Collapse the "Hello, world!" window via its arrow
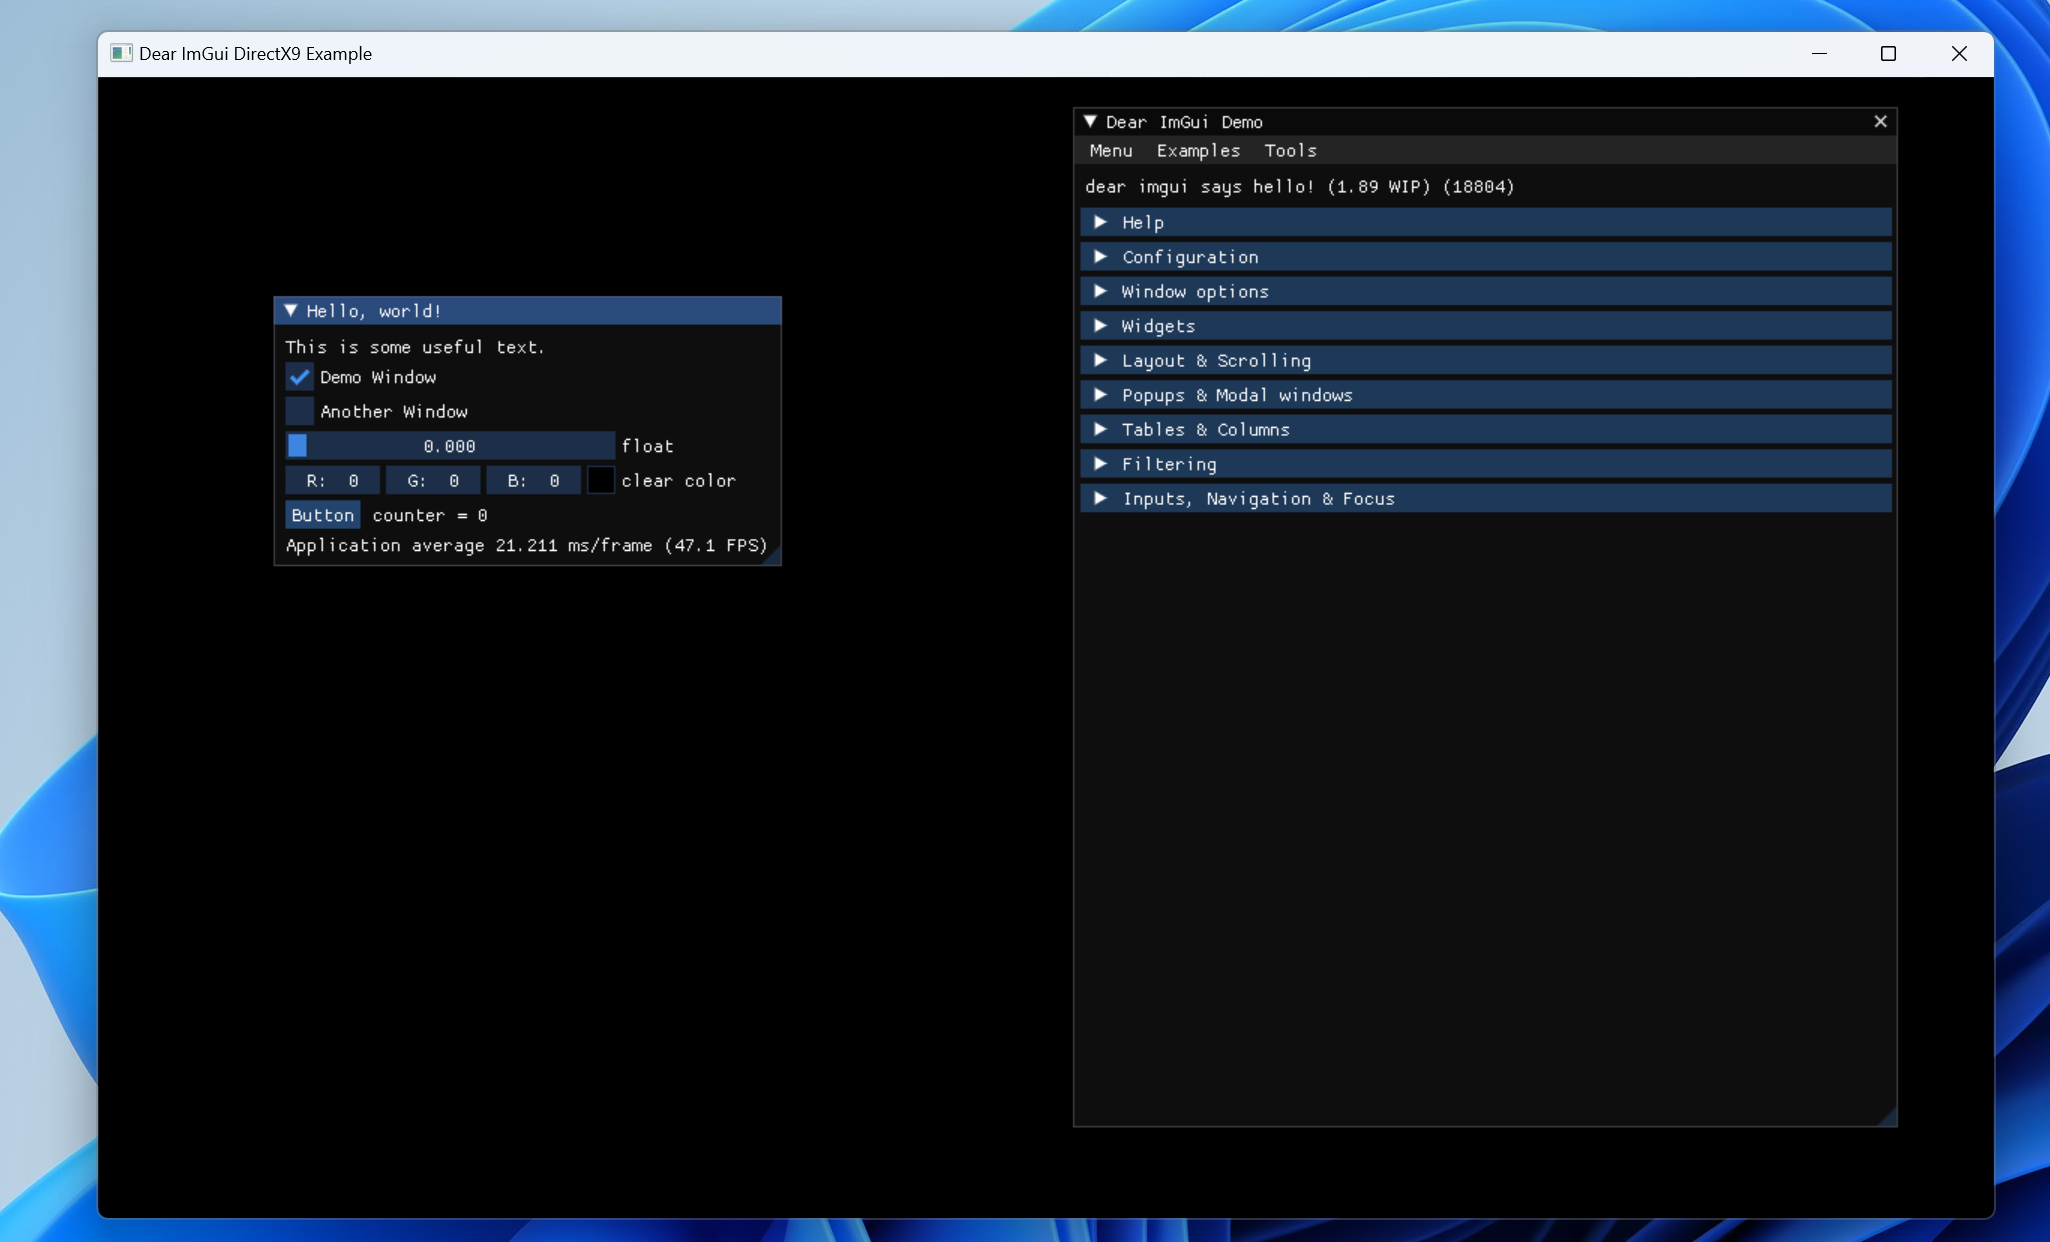 pyautogui.click(x=291, y=311)
